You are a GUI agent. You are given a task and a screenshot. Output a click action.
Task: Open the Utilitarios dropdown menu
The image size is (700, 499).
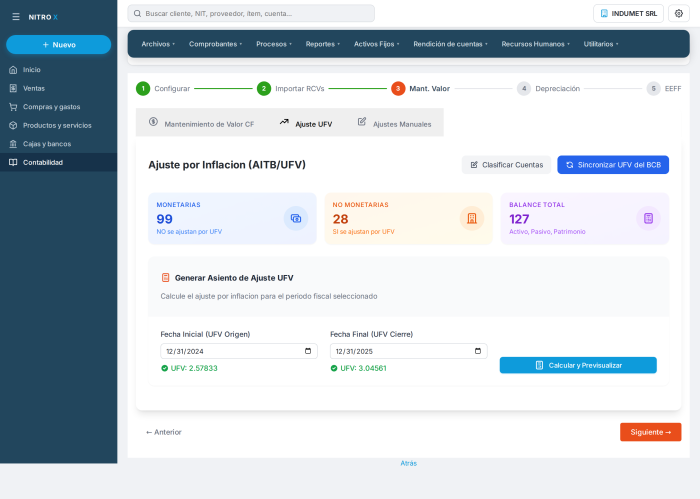click(601, 44)
